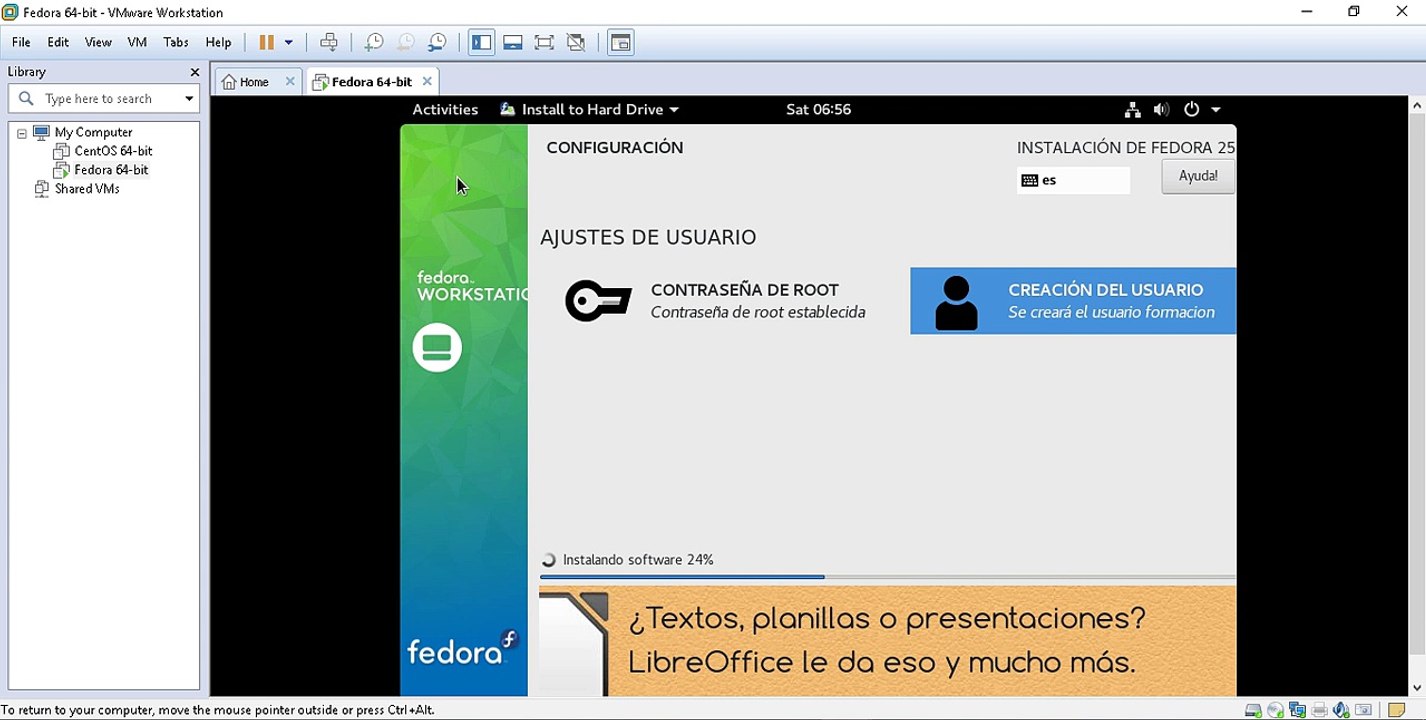Open the View menu
The image size is (1426, 720).
click(98, 42)
